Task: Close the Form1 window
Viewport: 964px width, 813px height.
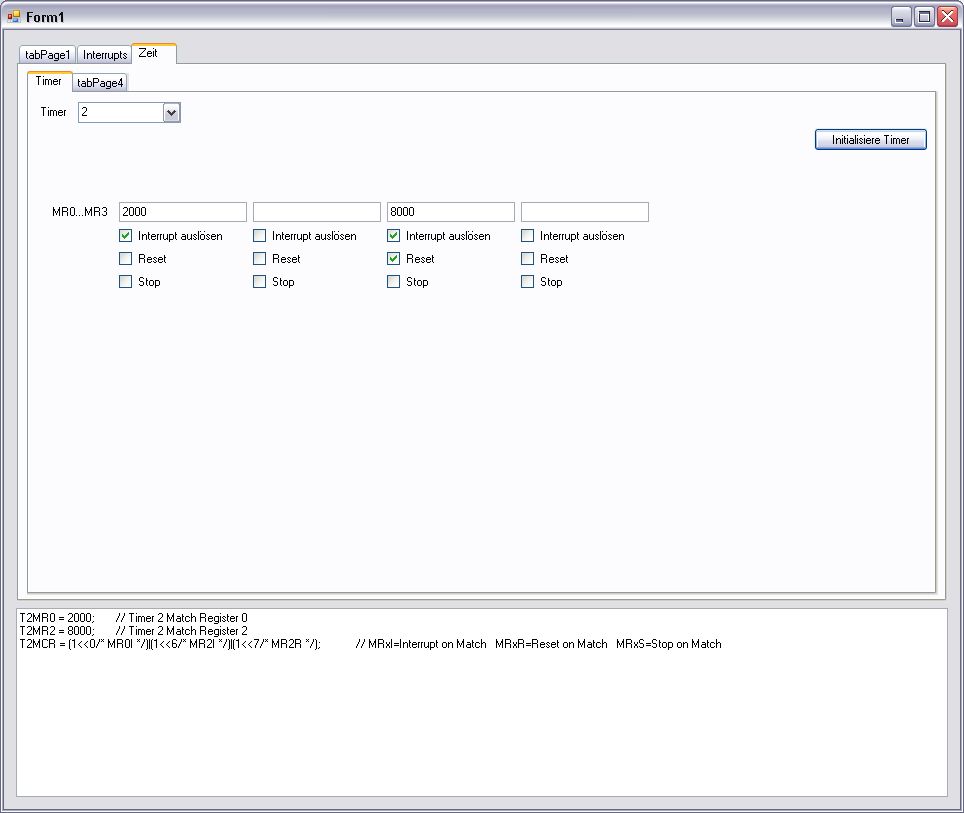Action: (x=947, y=16)
